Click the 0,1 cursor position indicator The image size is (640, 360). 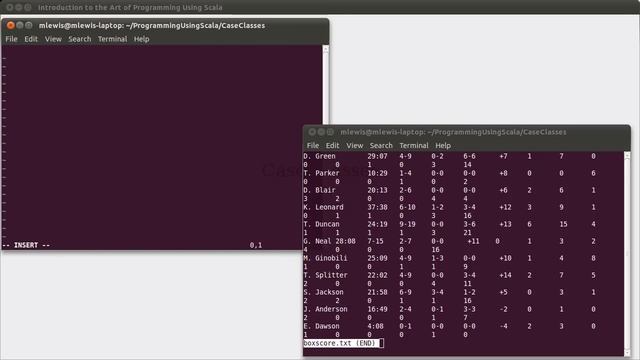pos(256,245)
